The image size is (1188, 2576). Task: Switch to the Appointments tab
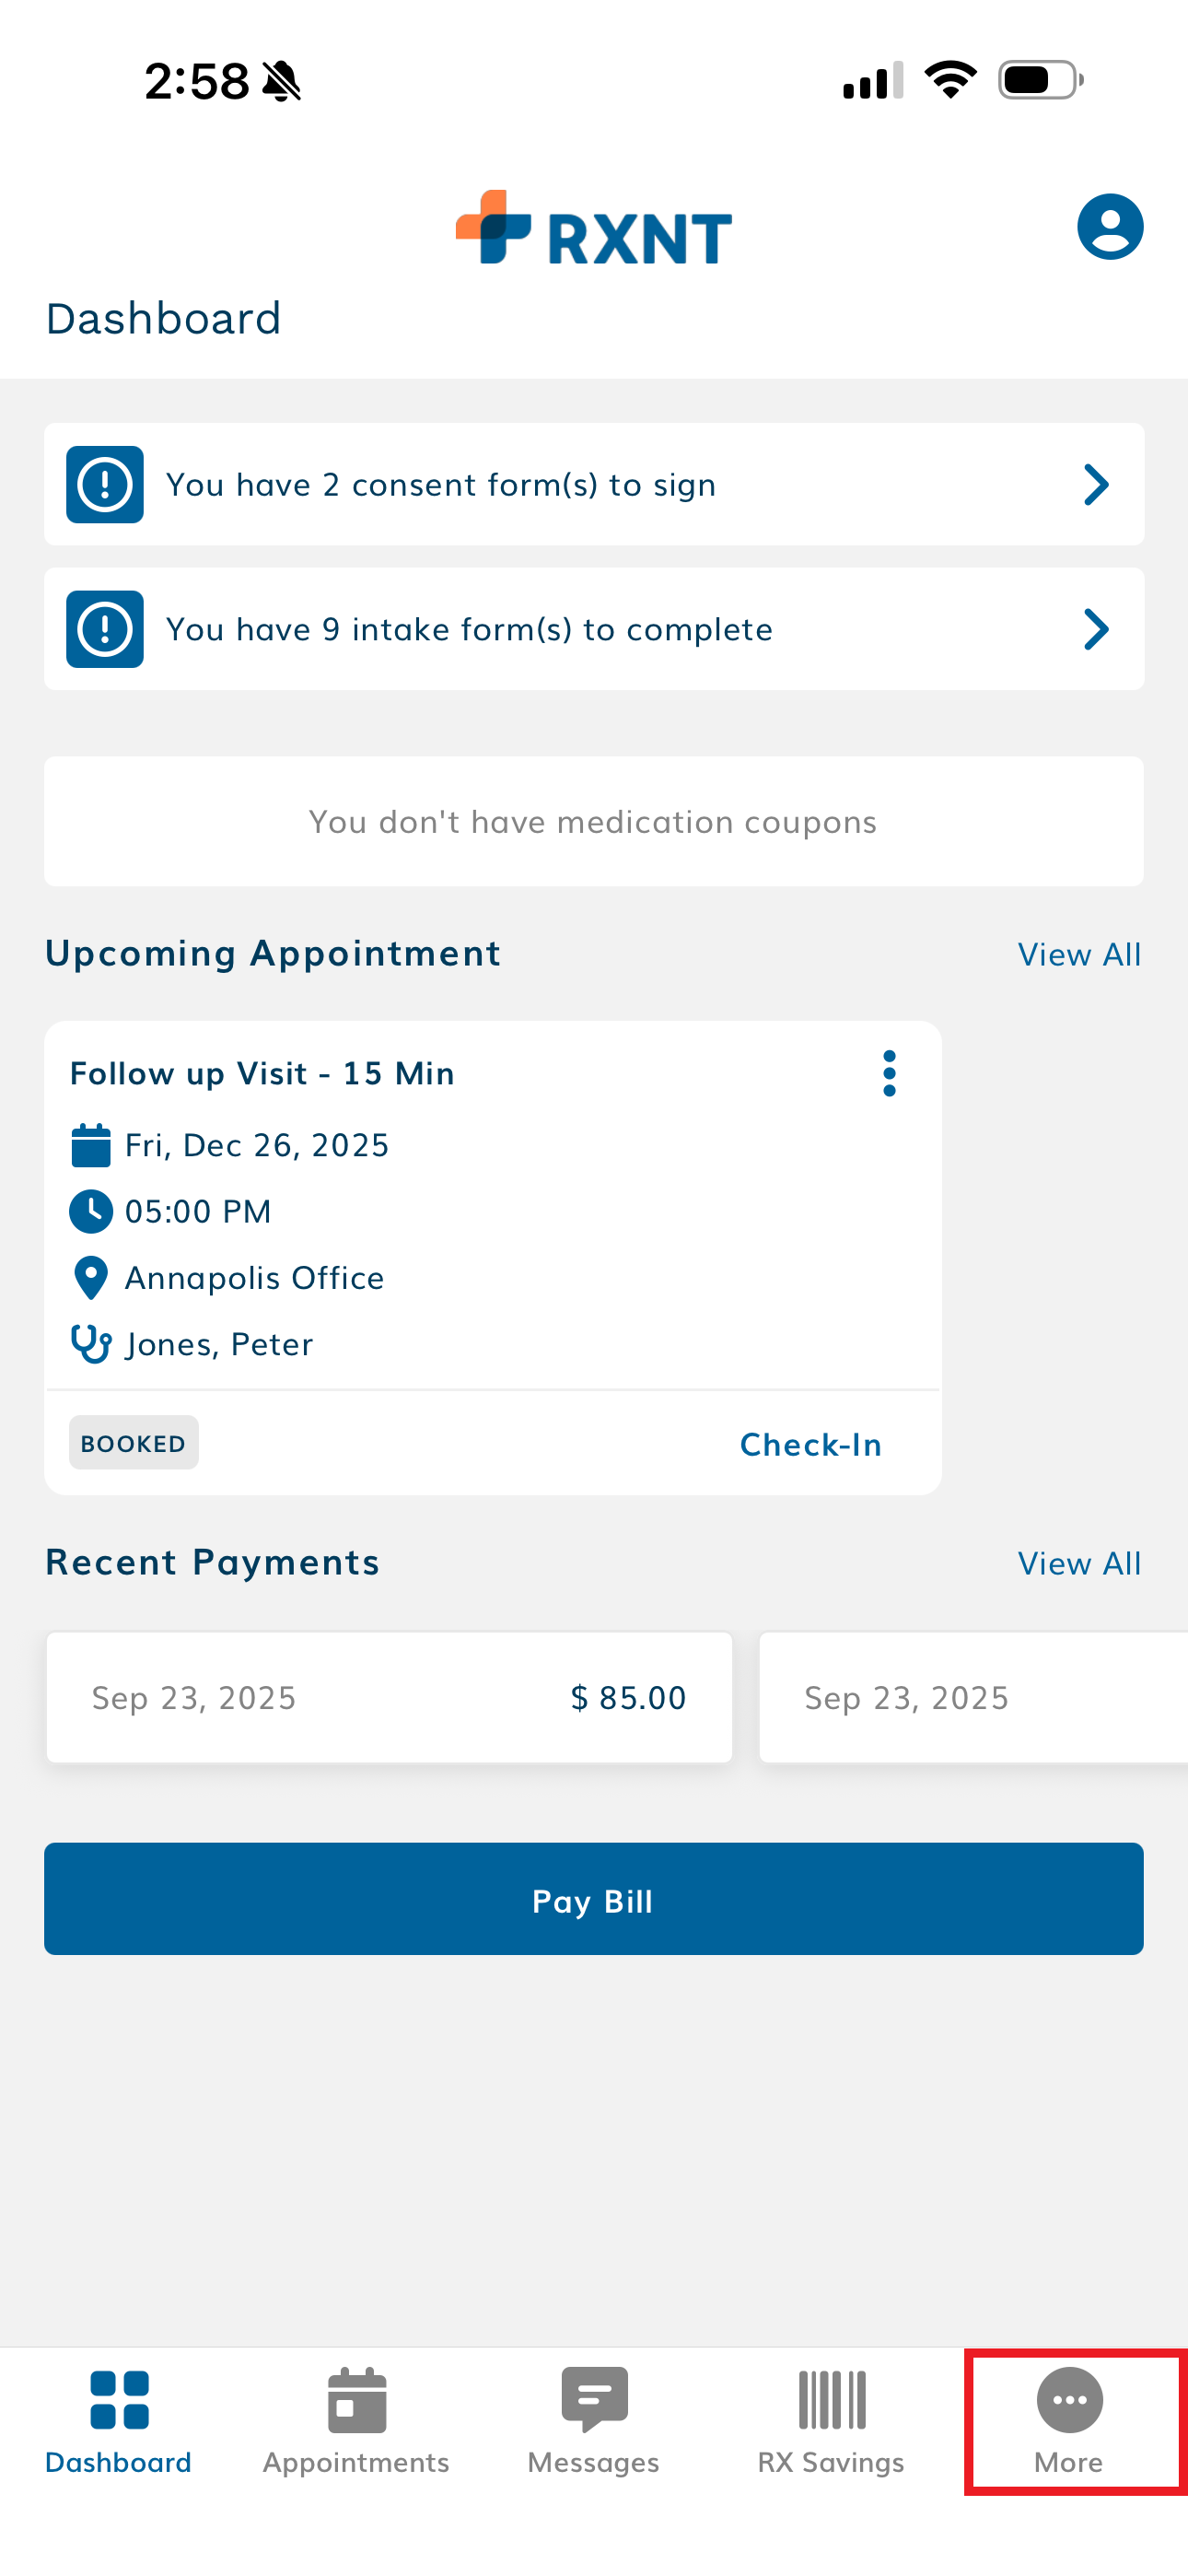(356, 2420)
